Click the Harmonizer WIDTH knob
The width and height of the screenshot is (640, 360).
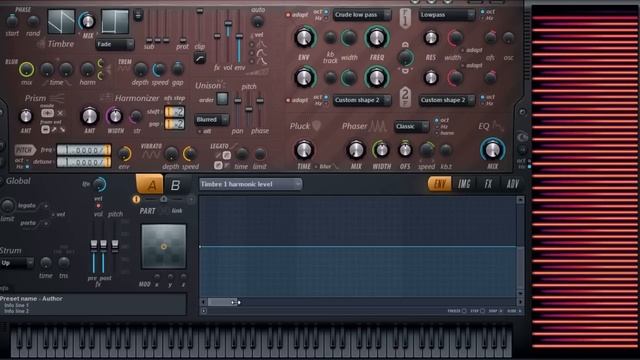tap(115, 116)
